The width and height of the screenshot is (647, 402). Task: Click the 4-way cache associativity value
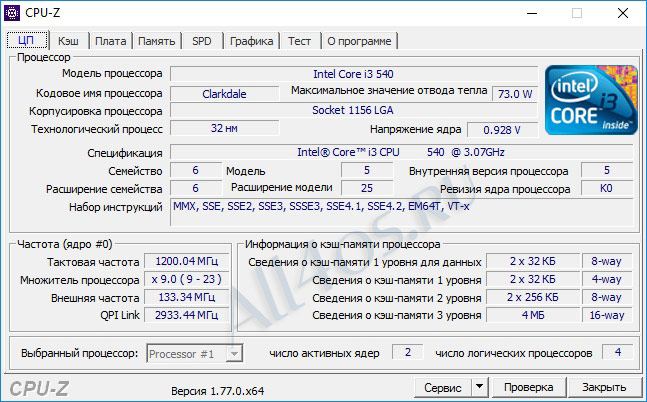coord(607,279)
